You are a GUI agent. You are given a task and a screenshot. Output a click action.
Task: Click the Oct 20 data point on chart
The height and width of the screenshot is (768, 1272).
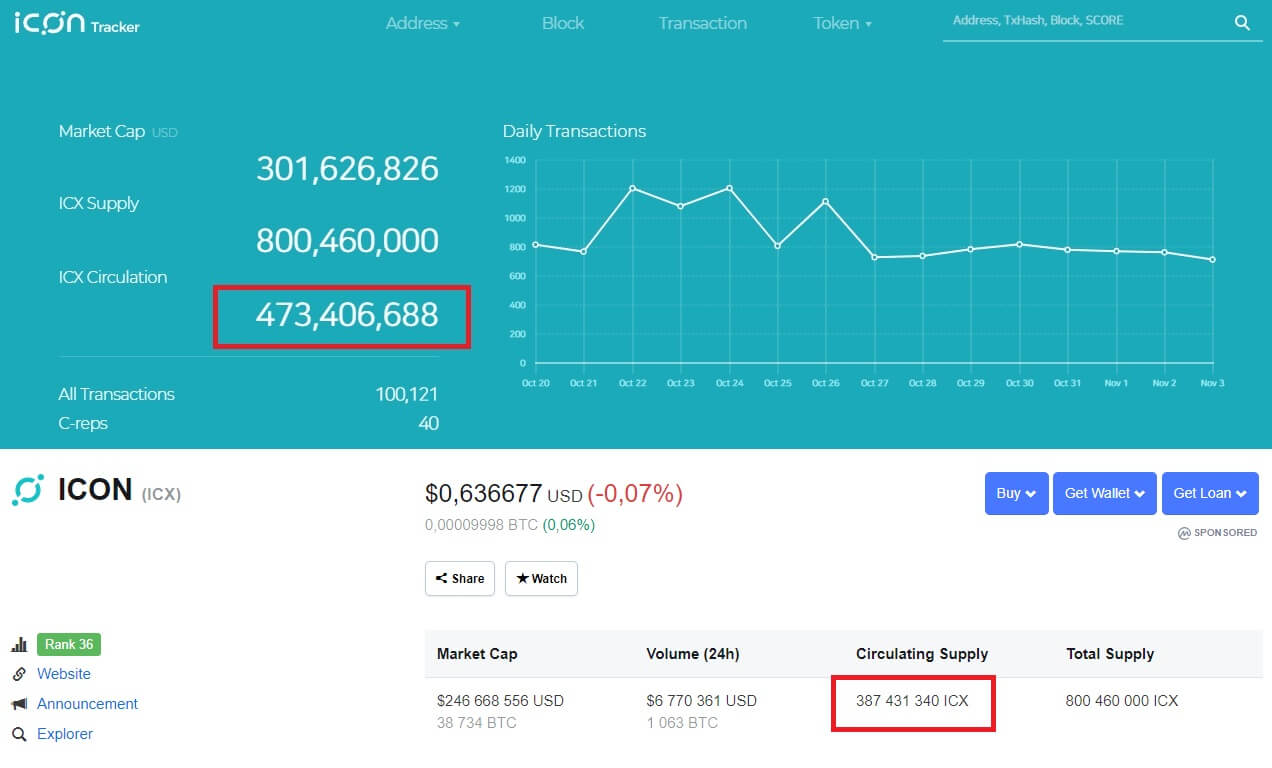pyautogui.click(x=536, y=244)
